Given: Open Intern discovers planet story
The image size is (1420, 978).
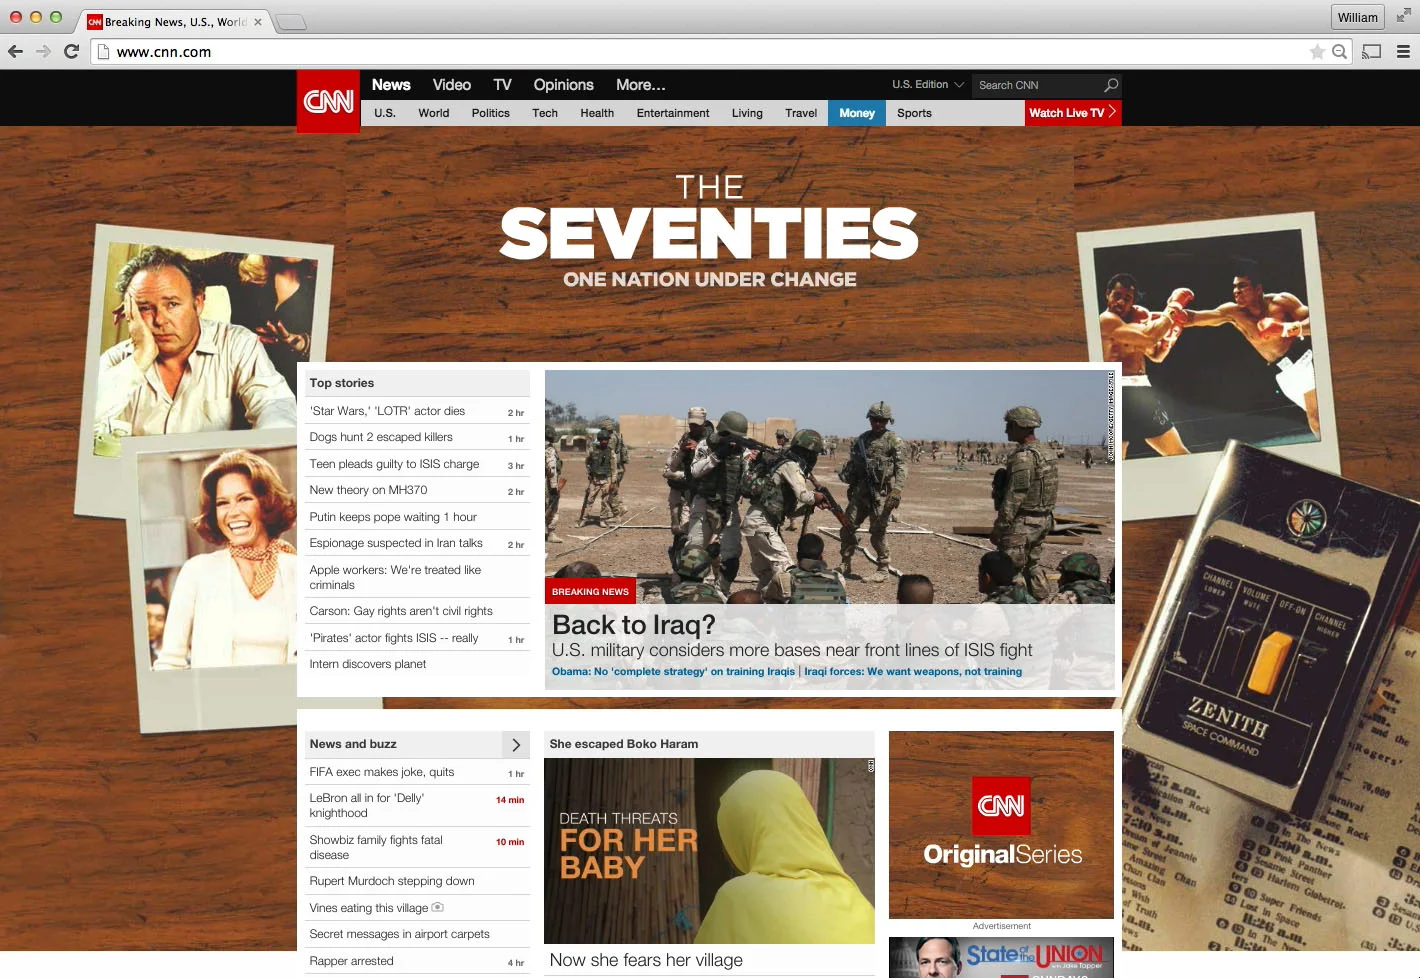Looking at the screenshot, I should point(368,664).
